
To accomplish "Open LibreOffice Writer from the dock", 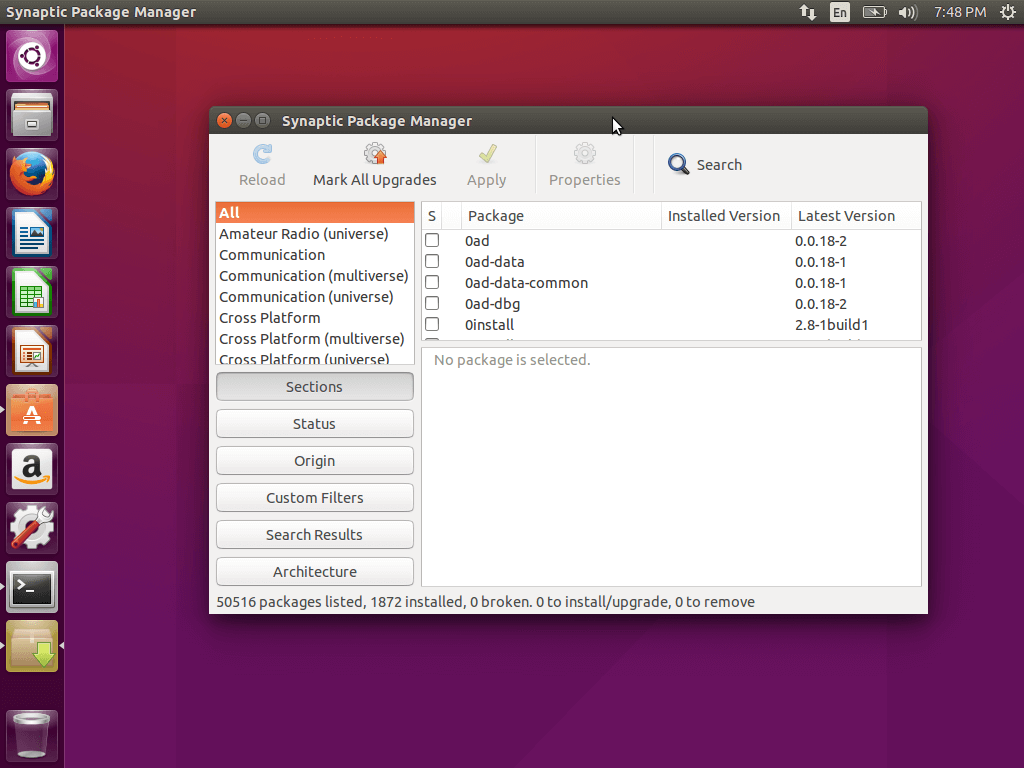I will pyautogui.click(x=32, y=233).
